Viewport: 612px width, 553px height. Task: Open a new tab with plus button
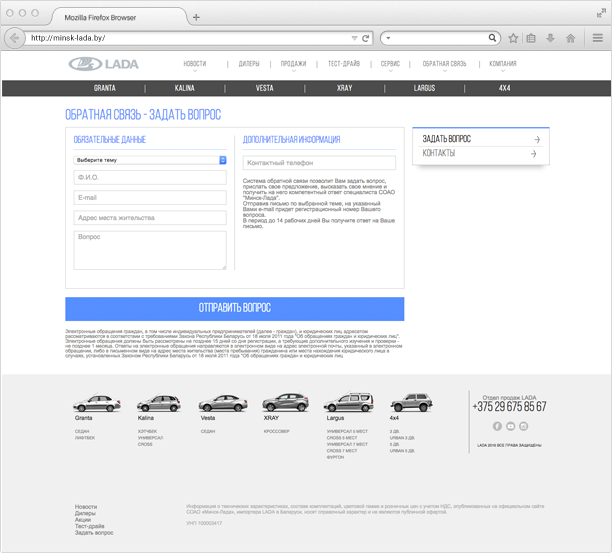click(196, 17)
